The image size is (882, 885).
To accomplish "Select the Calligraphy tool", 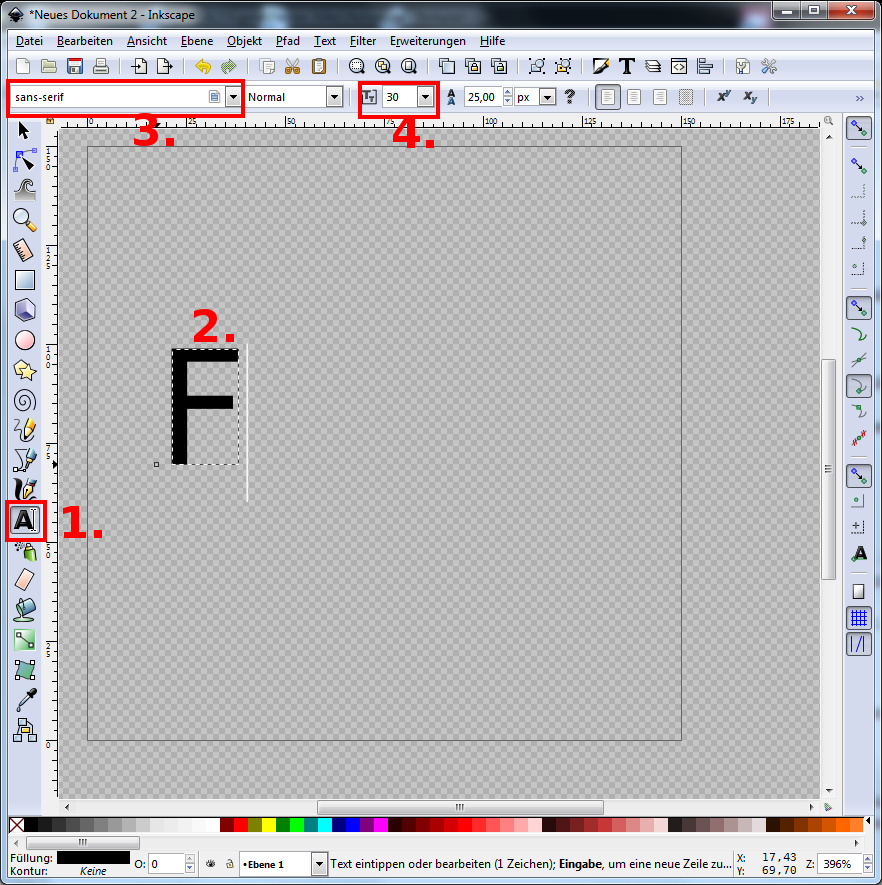I will pos(25,490).
